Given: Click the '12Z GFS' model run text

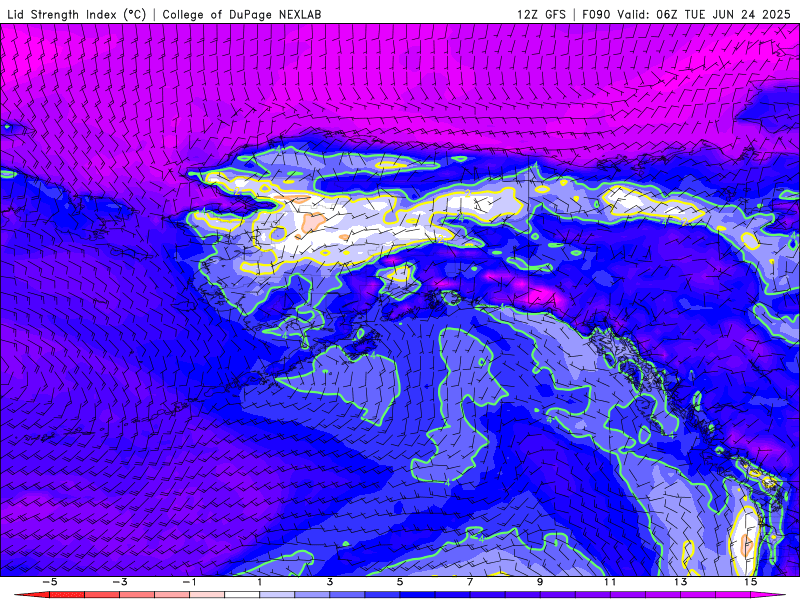Looking at the screenshot, I should [541, 14].
